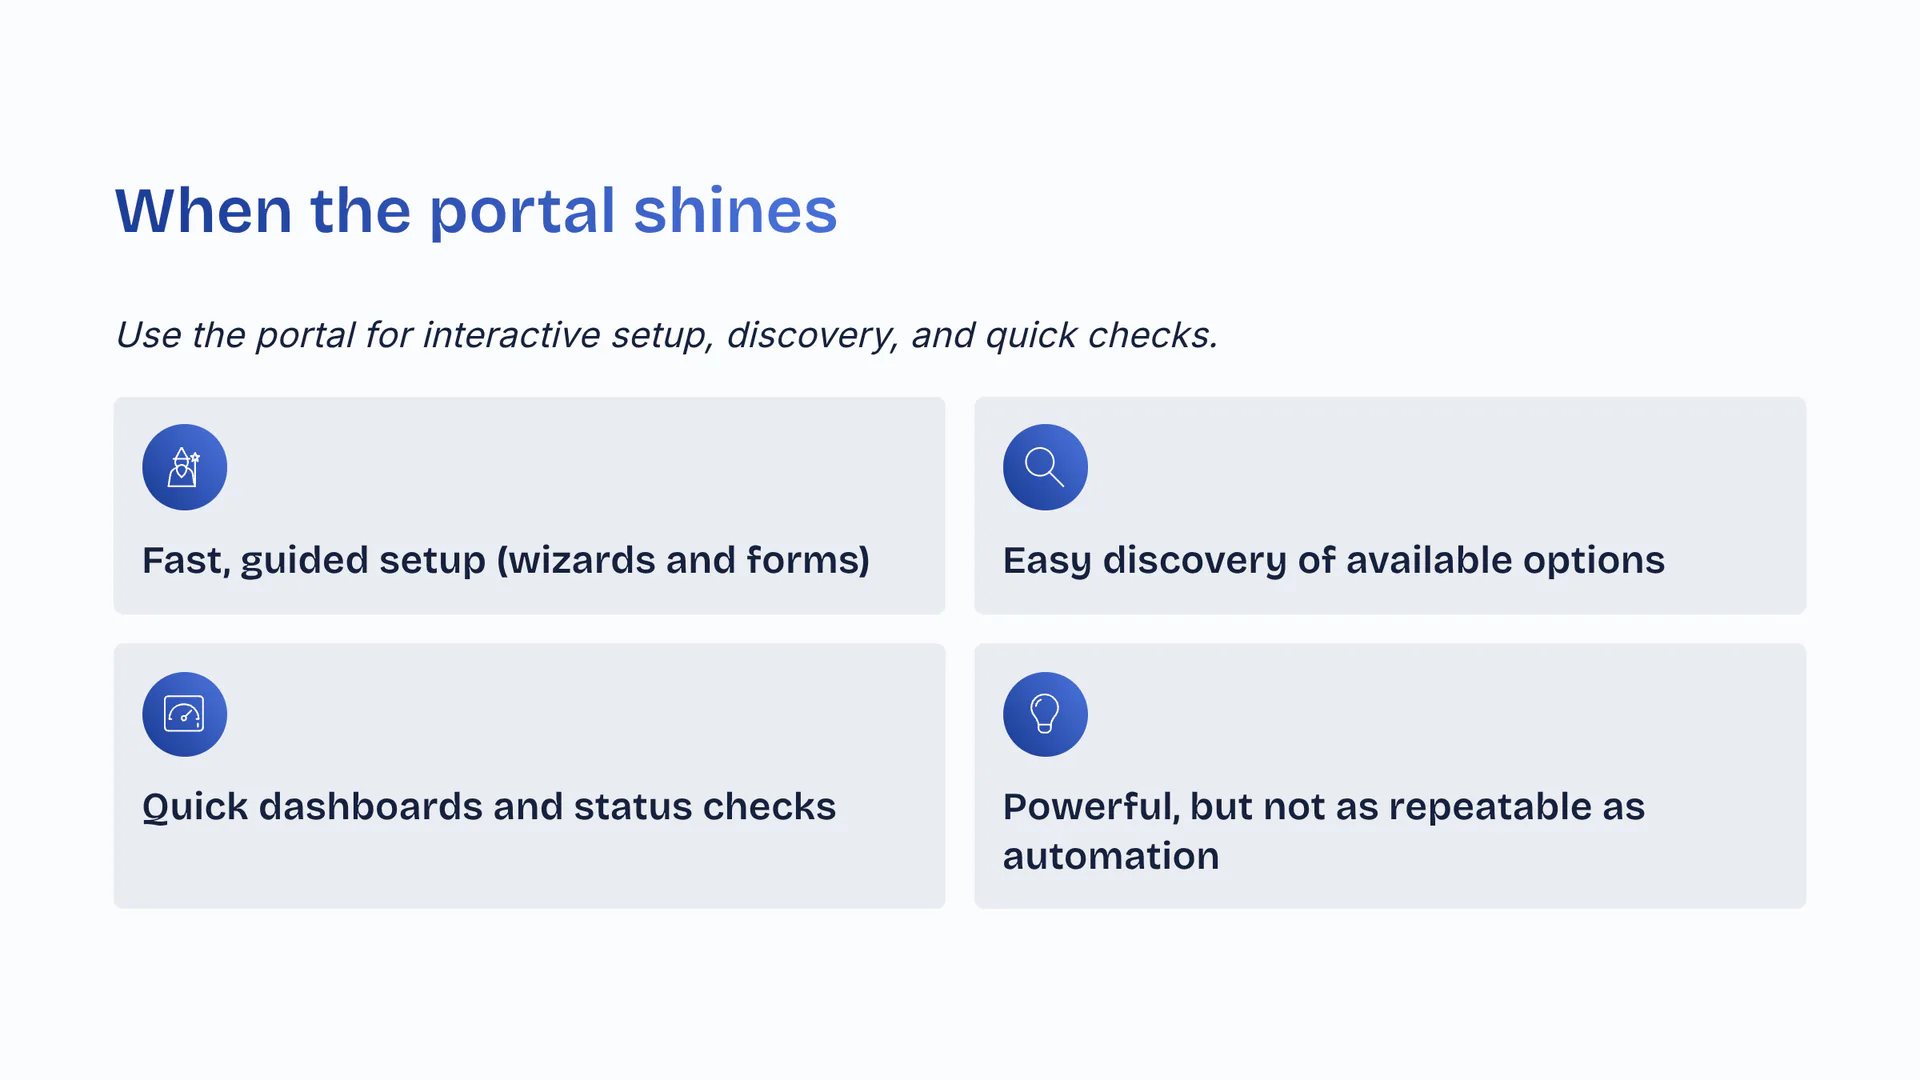Image resolution: width=1920 pixels, height=1080 pixels.
Task: Select 'Easy discovery of available options' text
Action: coord(1333,560)
